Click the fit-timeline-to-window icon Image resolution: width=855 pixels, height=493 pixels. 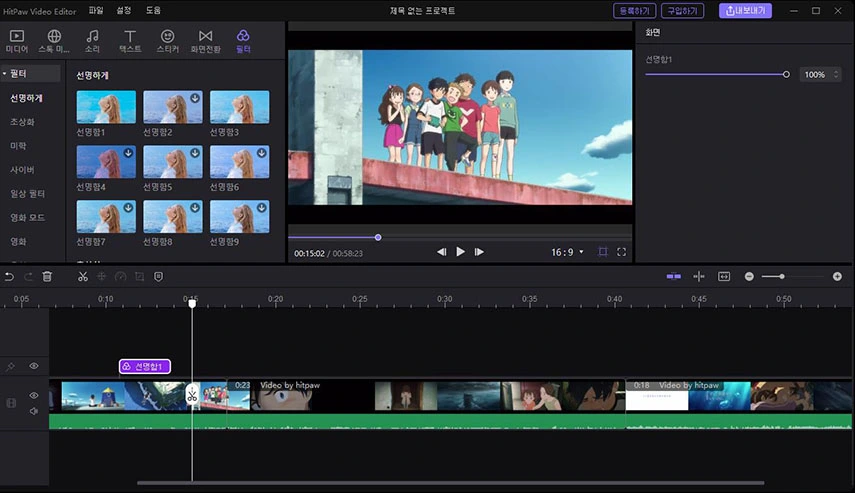click(724, 276)
